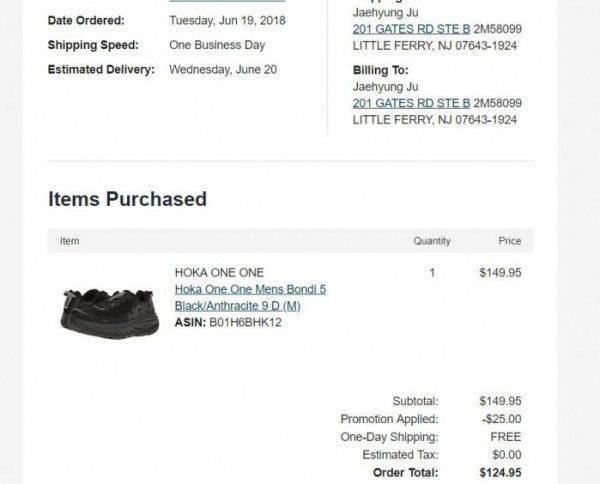
Task: Click the item row price $149.95
Action: pos(501,272)
